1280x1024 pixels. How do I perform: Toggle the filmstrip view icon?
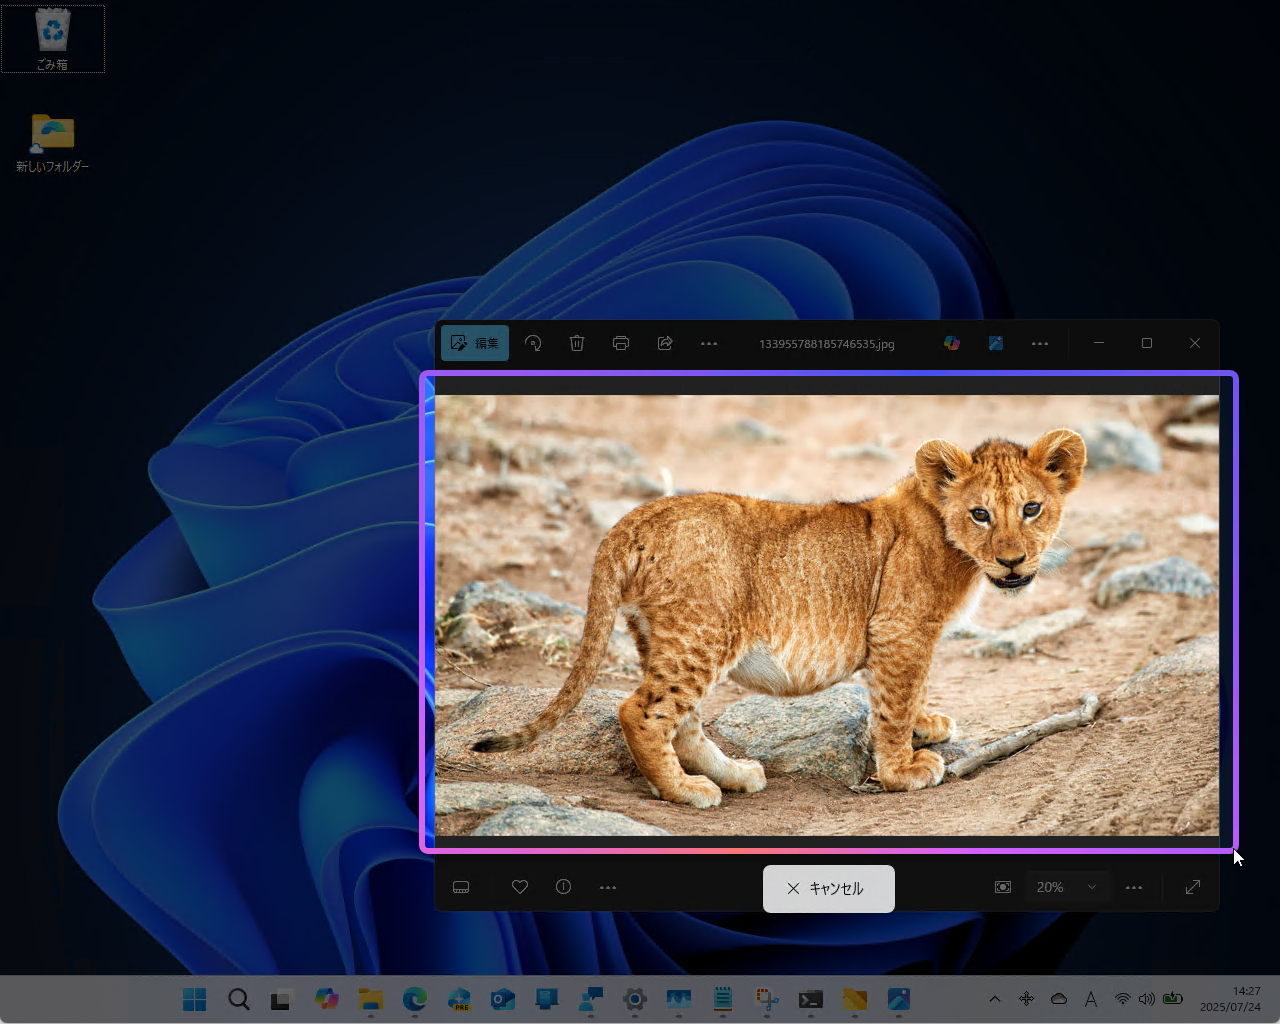461,887
